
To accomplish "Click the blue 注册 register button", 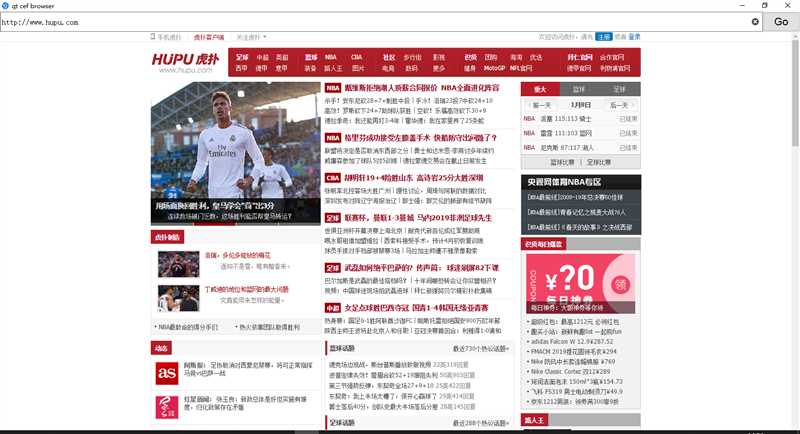I will pos(604,37).
